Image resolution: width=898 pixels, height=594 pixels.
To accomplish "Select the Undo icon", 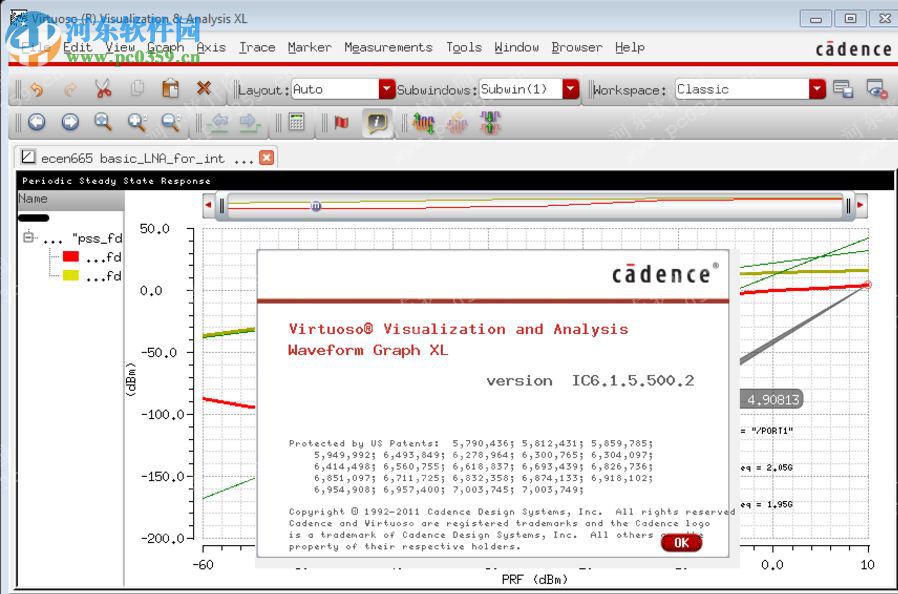I will click(x=37, y=89).
